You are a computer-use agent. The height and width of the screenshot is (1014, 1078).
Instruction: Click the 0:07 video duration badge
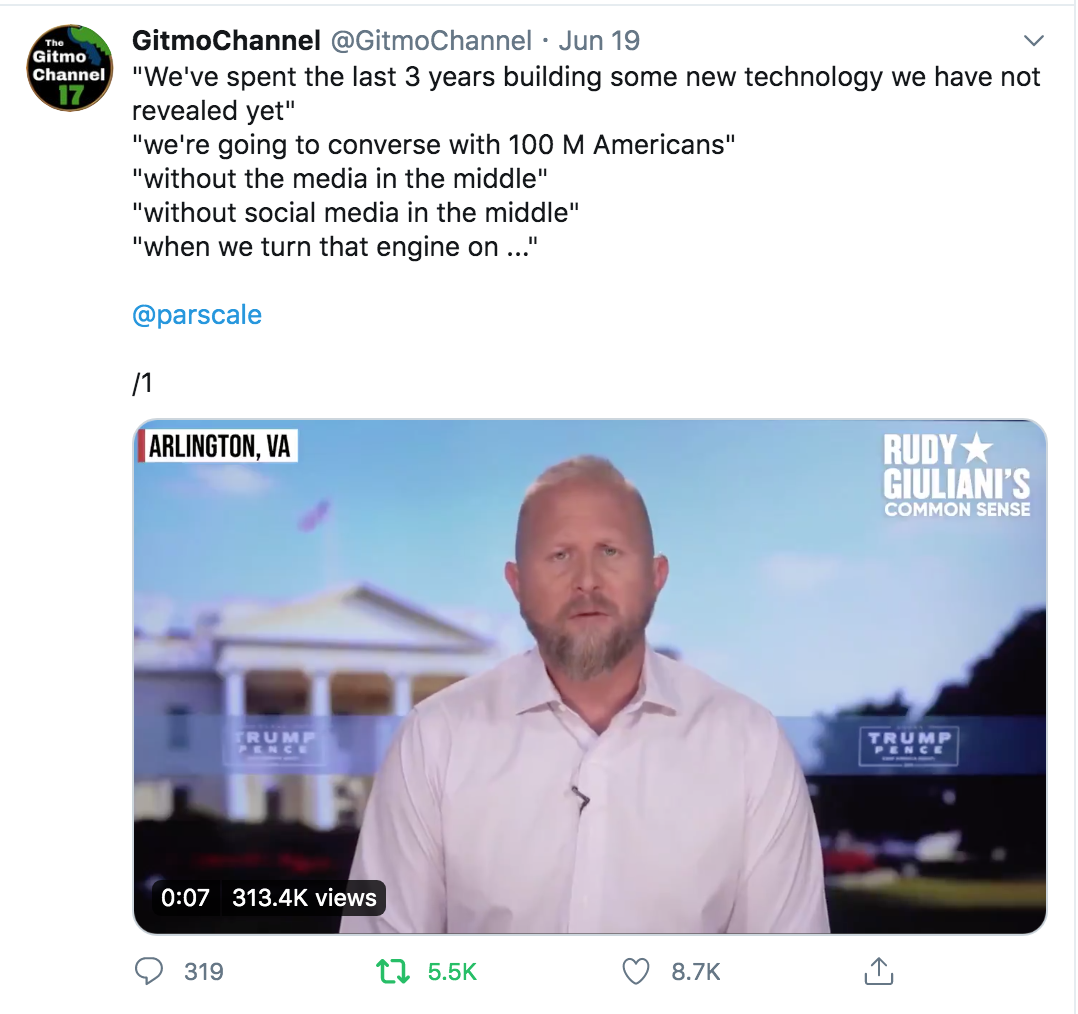coord(185,897)
